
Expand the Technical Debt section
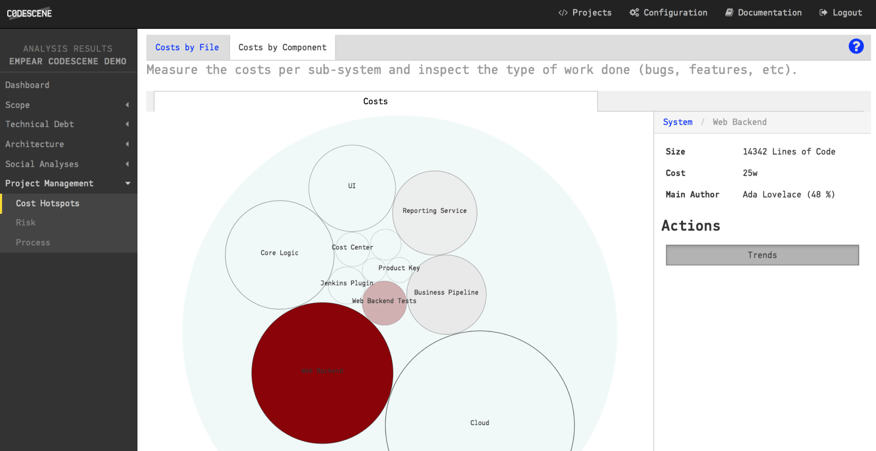click(x=68, y=124)
